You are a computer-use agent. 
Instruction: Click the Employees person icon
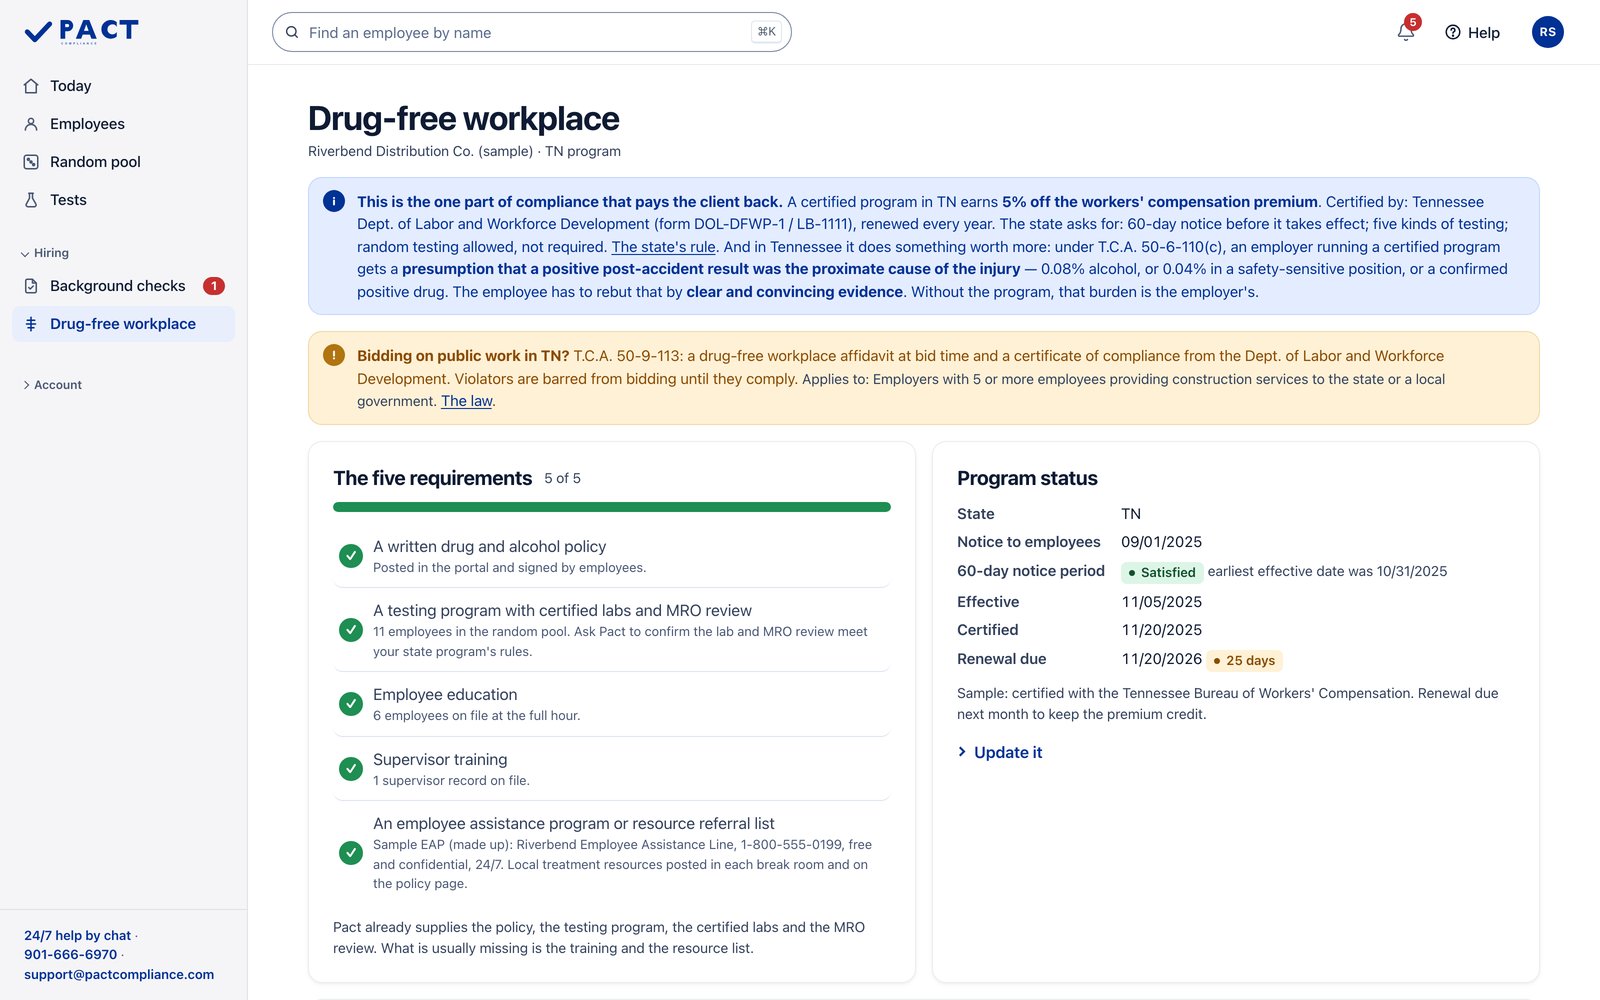pos(31,124)
